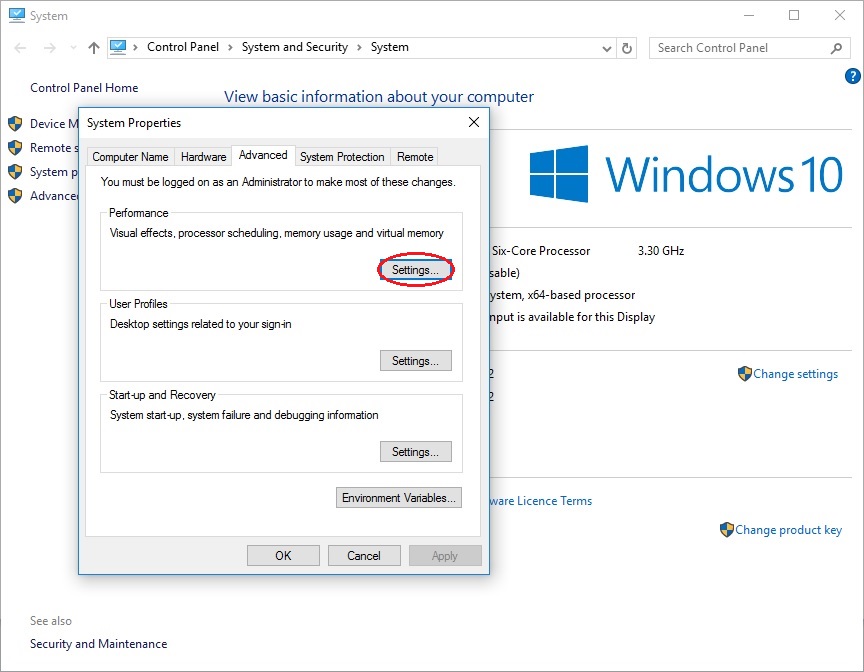Image resolution: width=864 pixels, height=672 pixels.
Task: Click System breadcrumb in address bar
Action: 390,47
